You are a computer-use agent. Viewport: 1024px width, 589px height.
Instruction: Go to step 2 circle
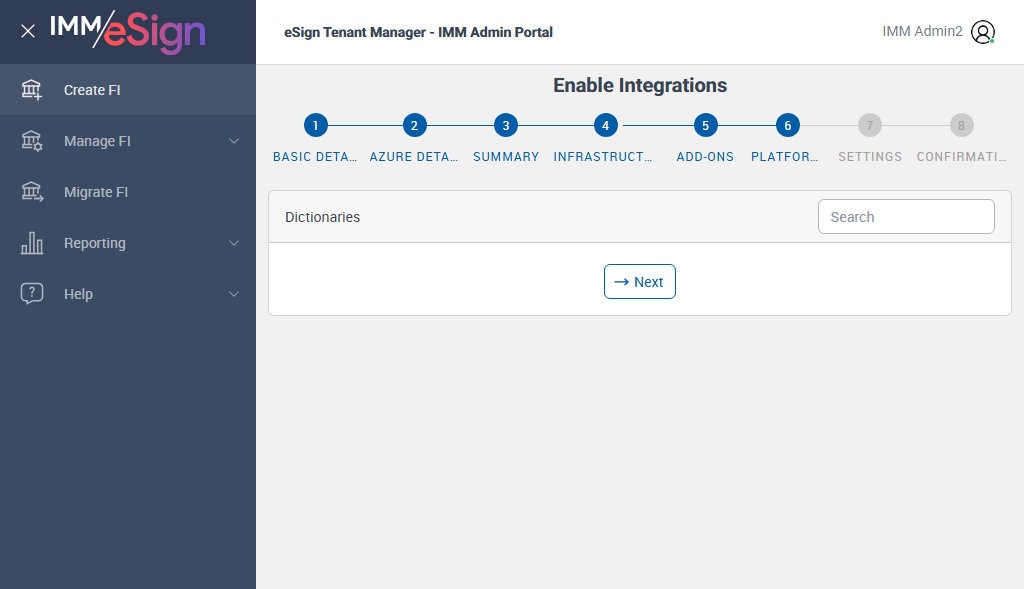[414, 125]
